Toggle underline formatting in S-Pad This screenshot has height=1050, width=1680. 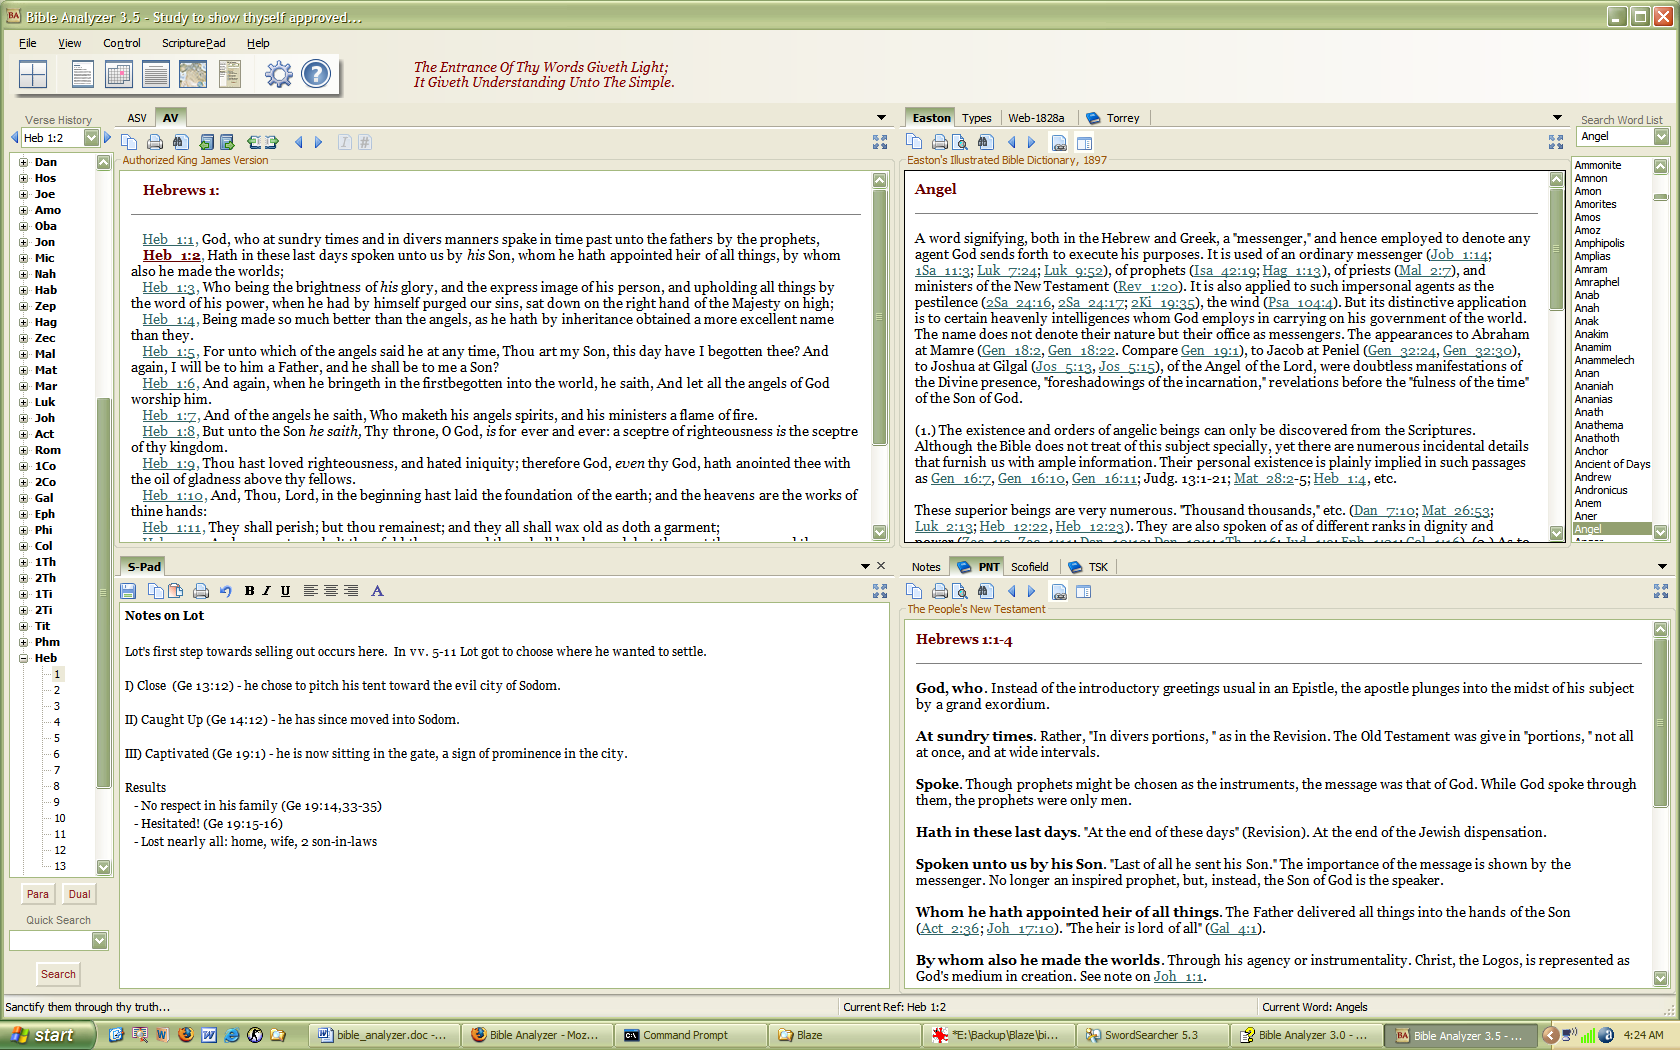pyautogui.click(x=285, y=591)
